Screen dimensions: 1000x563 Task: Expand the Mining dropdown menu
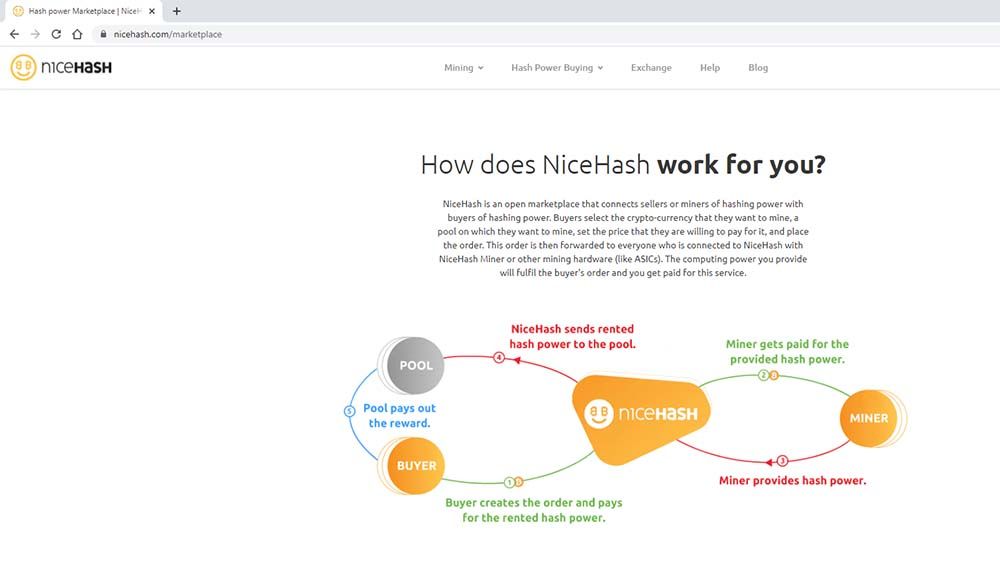(x=463, y=68)
